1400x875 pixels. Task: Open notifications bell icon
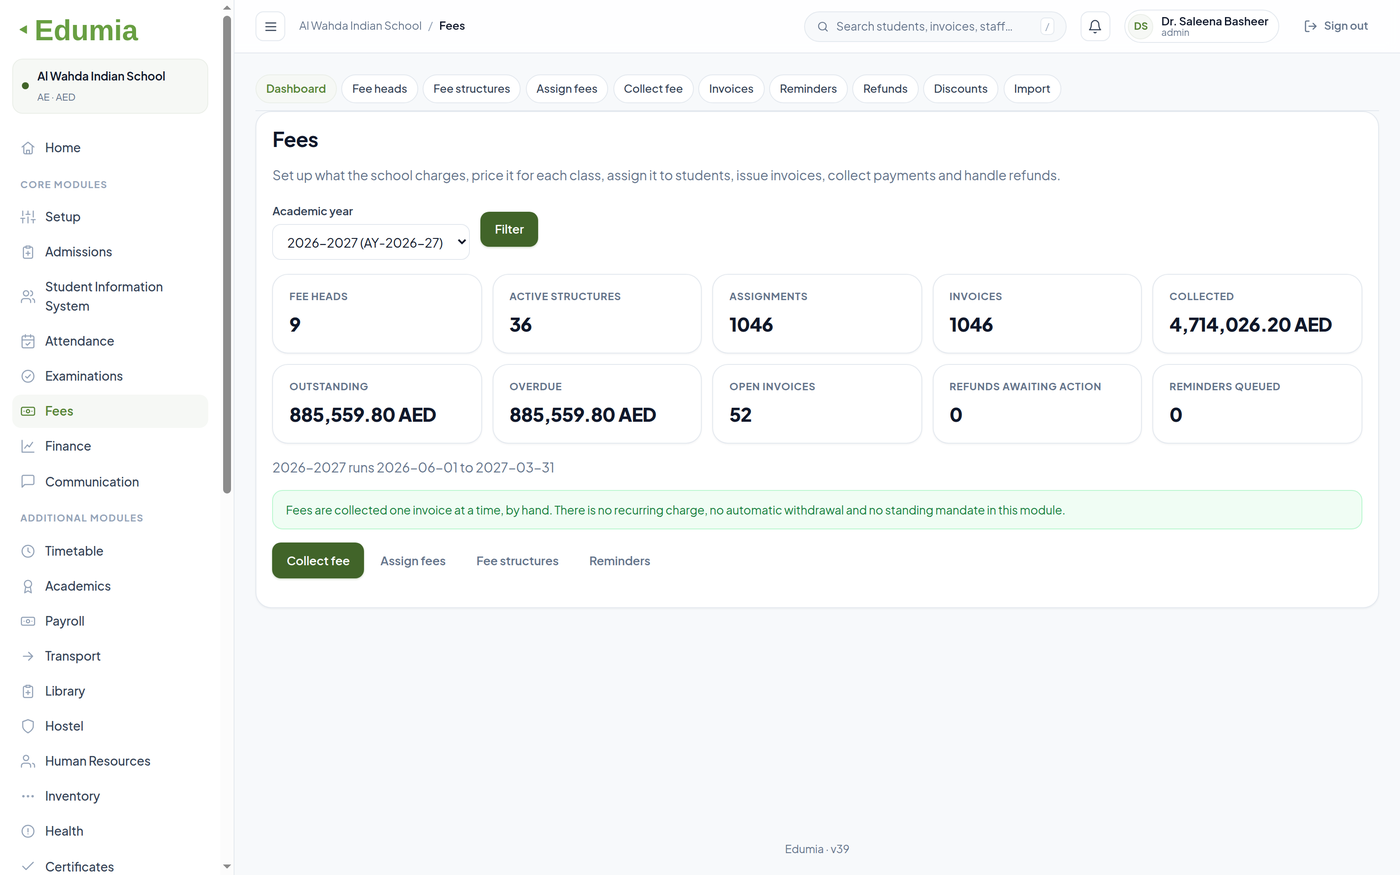[1095, 27]
